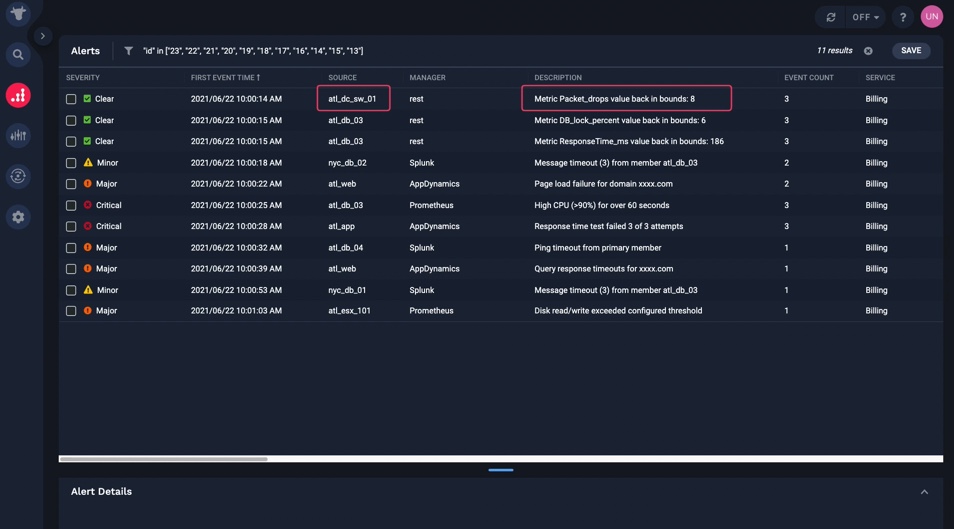Click the 11 results count label
Screen dimensions: 954x529
[834, 51]
